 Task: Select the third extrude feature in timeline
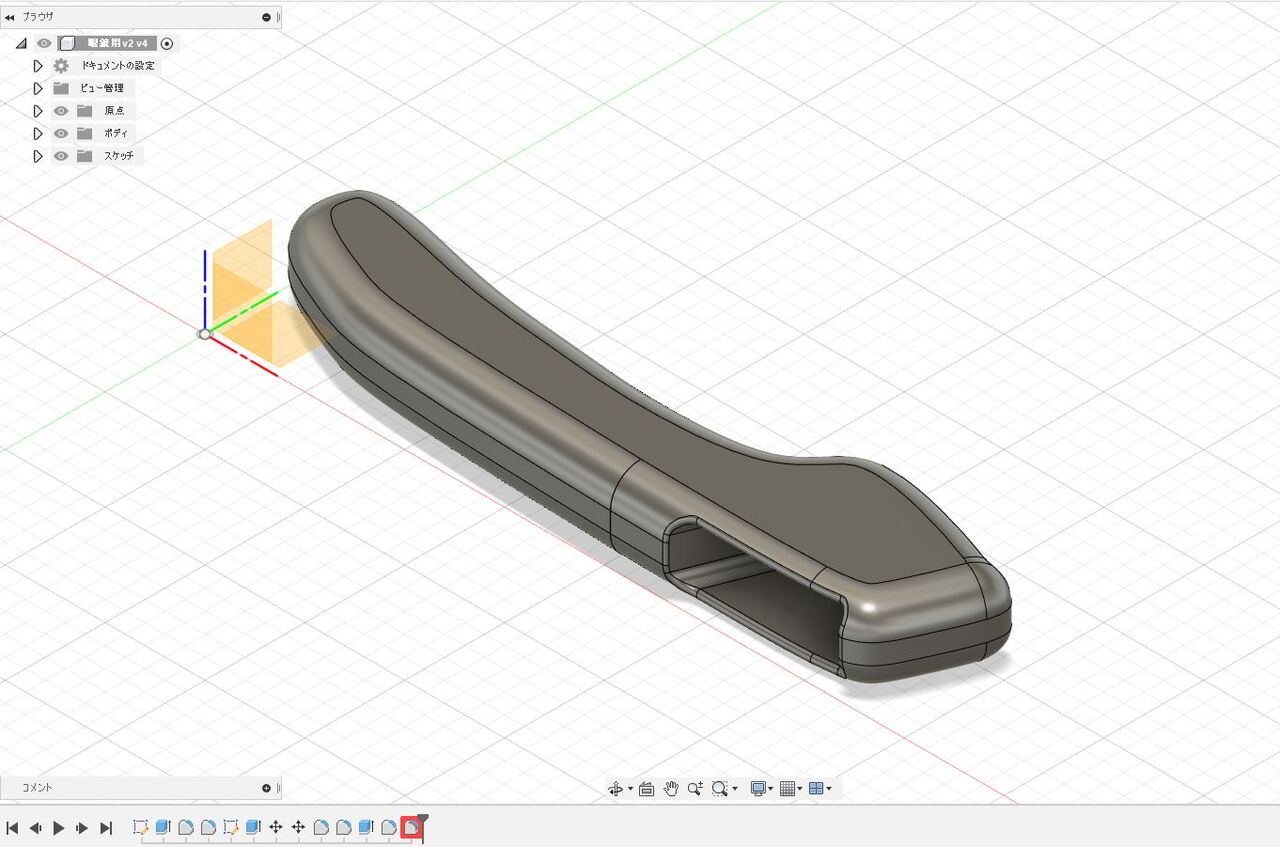[366, 828]
